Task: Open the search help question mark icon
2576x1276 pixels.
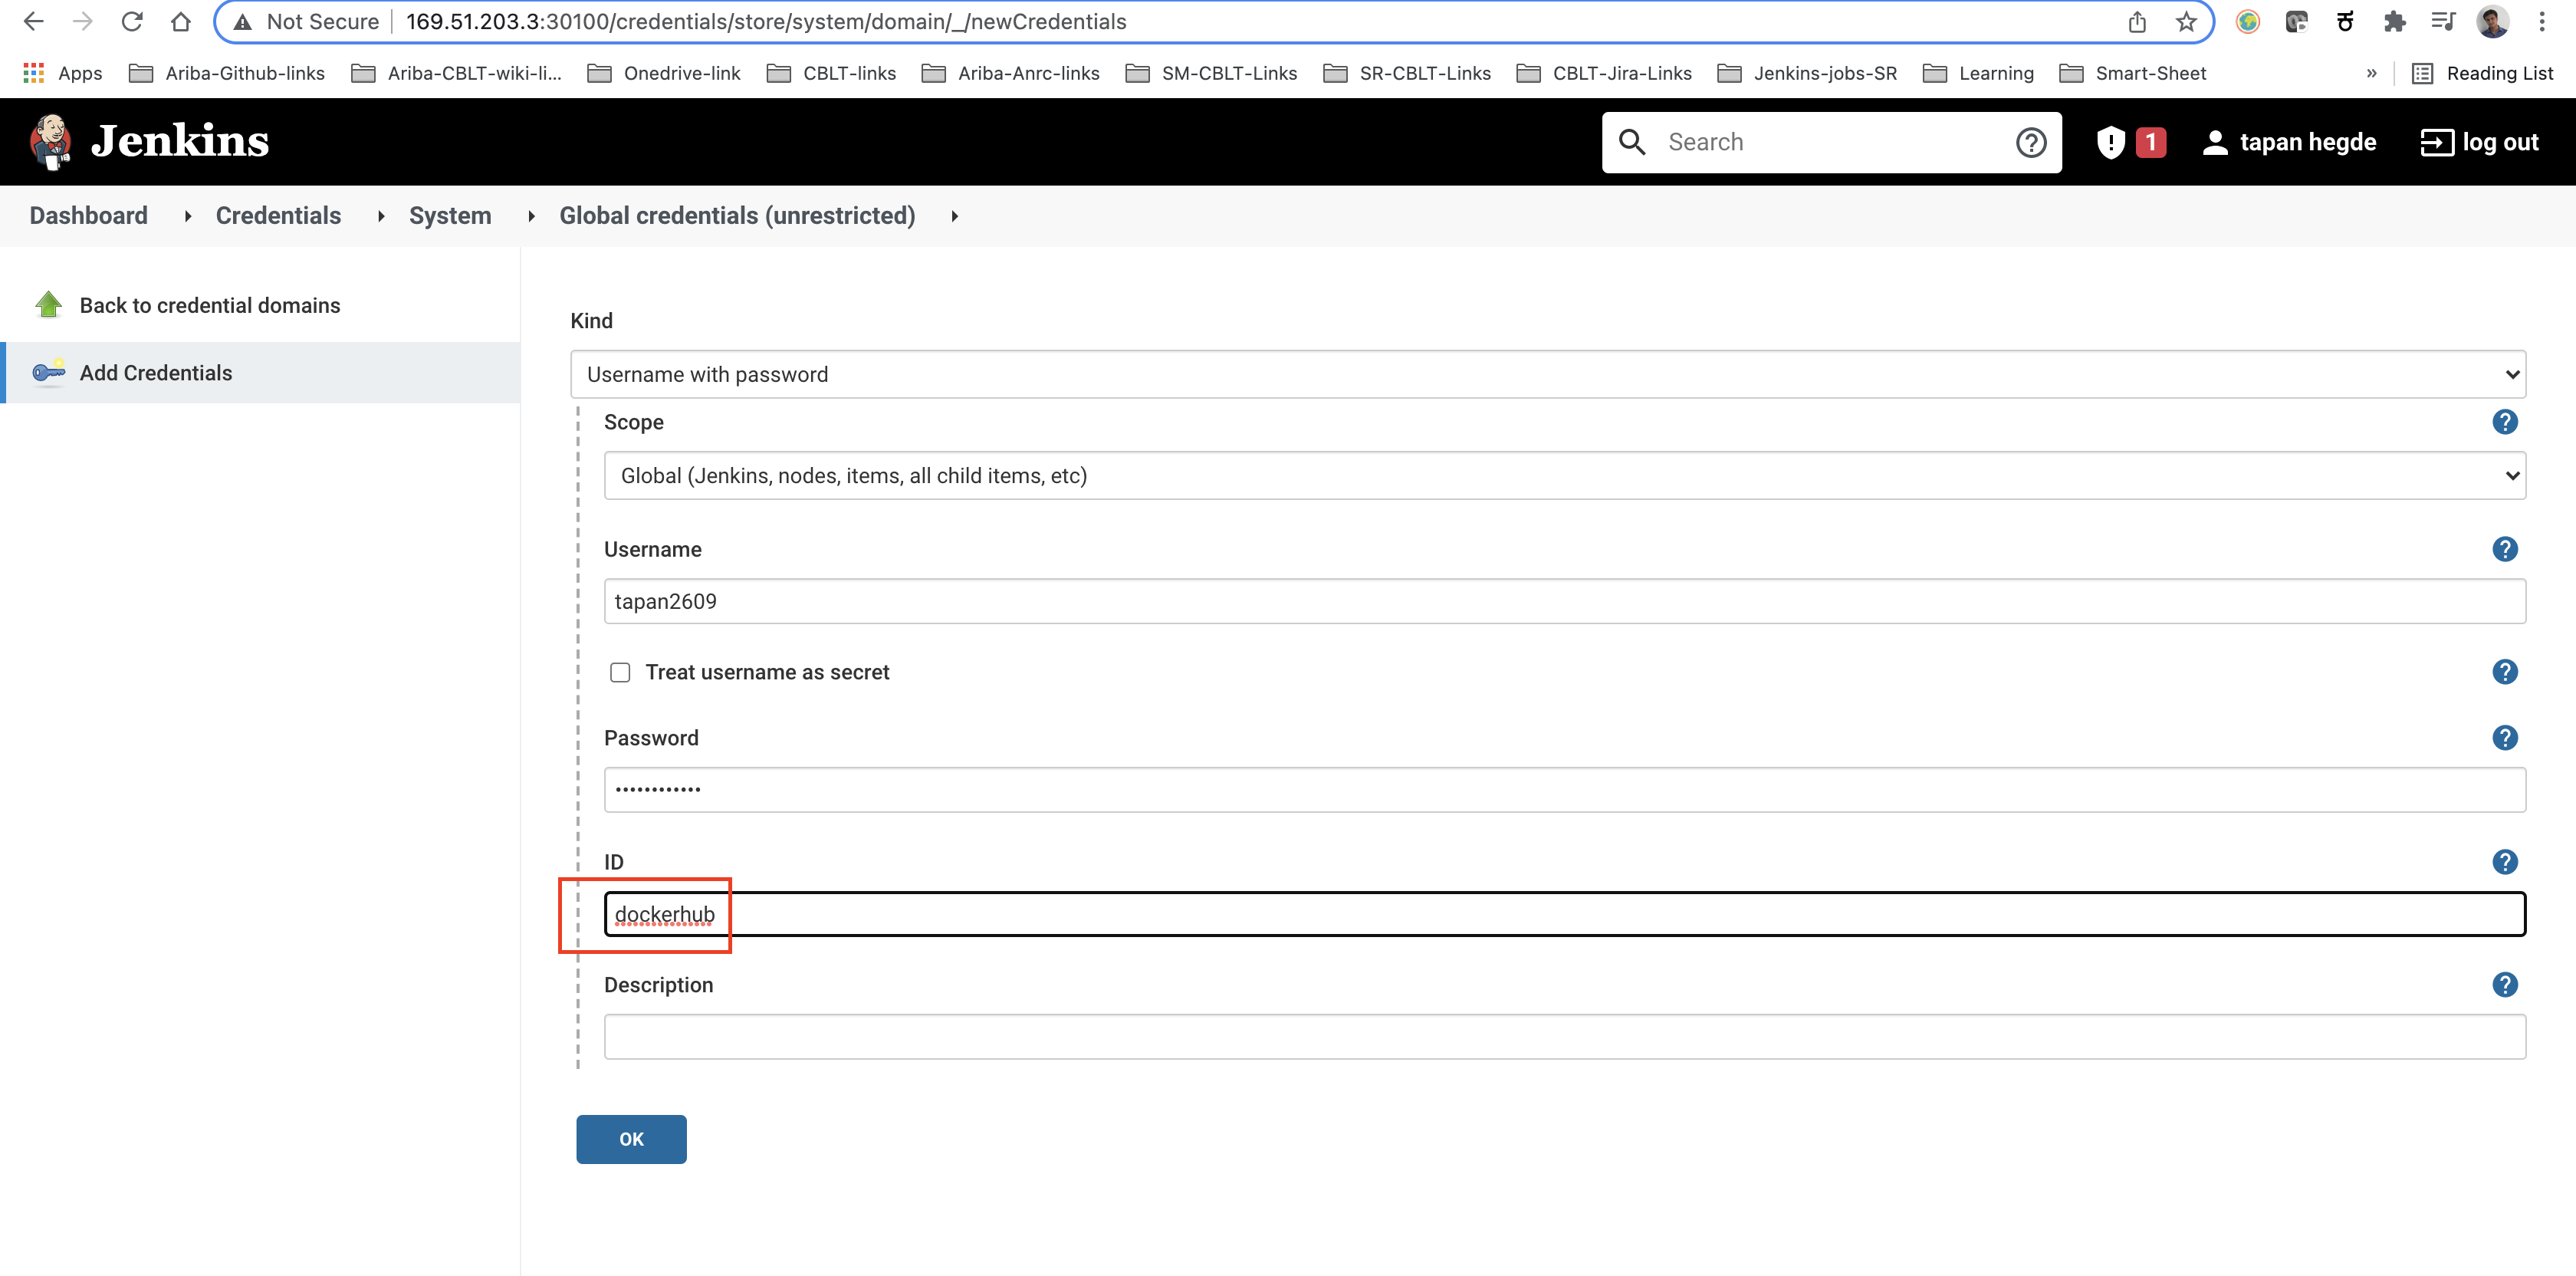Action: coord(2030,142)
